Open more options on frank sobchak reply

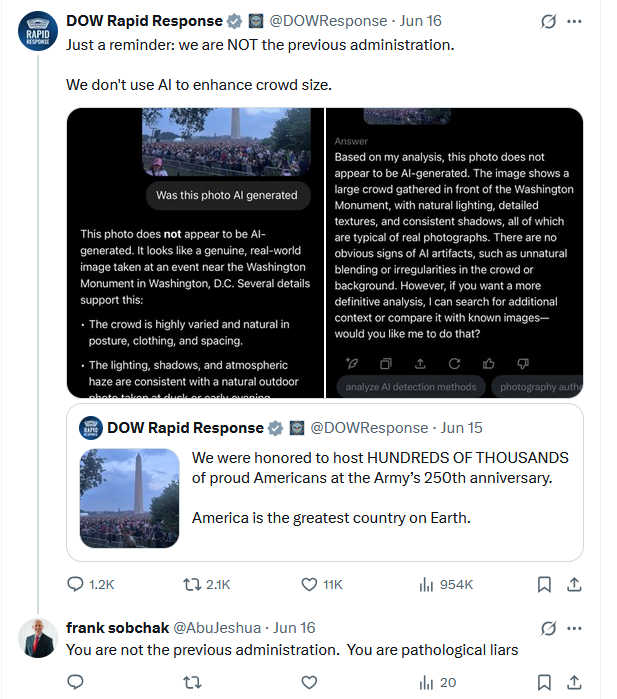click(574, 628)
